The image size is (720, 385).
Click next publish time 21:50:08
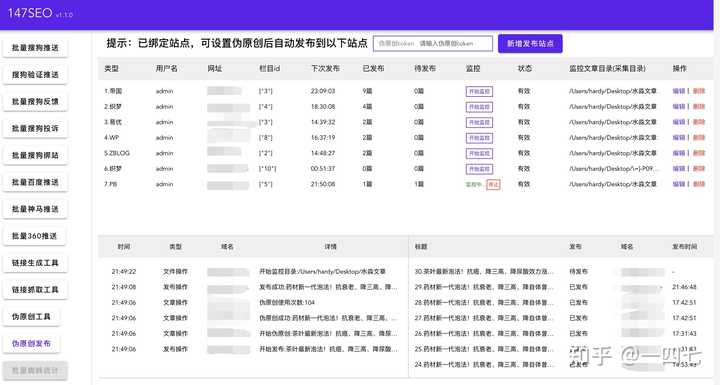(323, 184)
